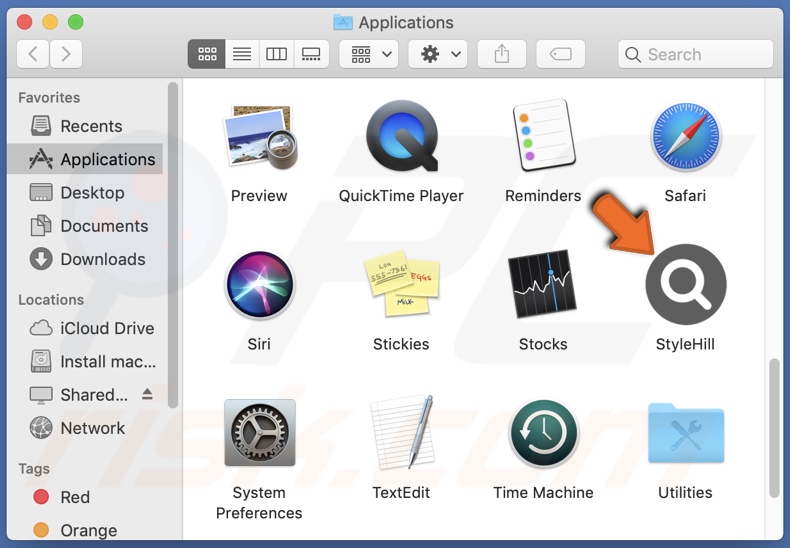Open Desktop from the sidebar

[x=86, y=192]
